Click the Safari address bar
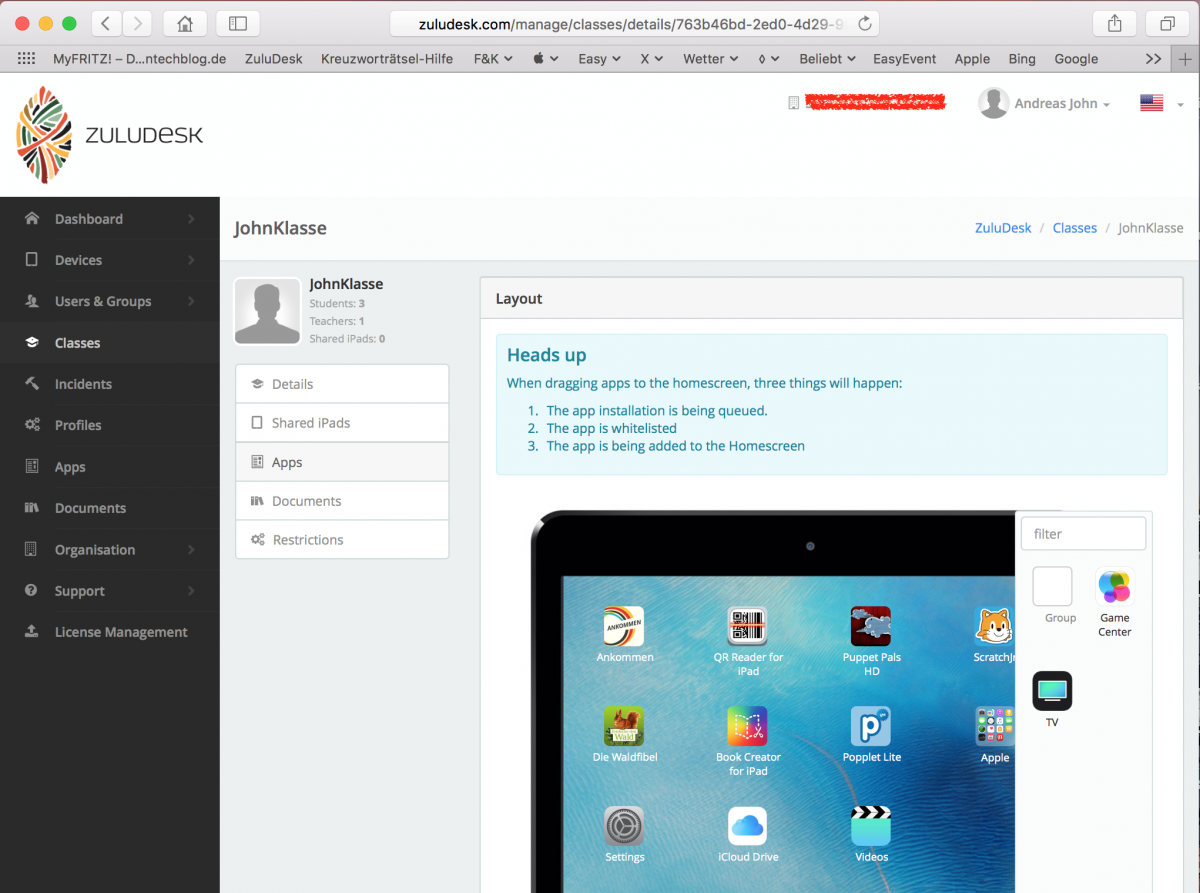Image resolution: width=1200 pixels, height=893 pixels. pos(635,23)
